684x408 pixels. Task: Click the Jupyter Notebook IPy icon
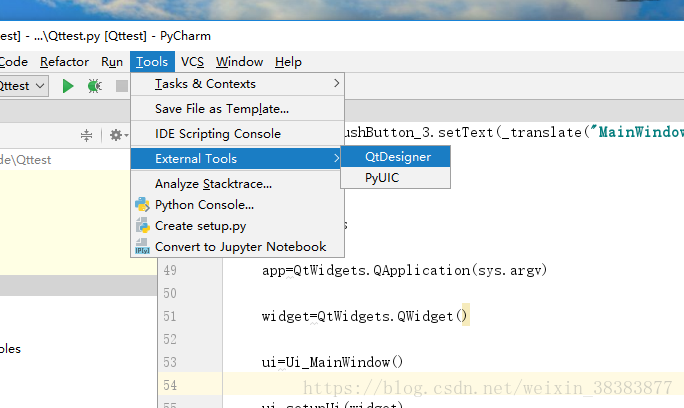click(142, 247)
